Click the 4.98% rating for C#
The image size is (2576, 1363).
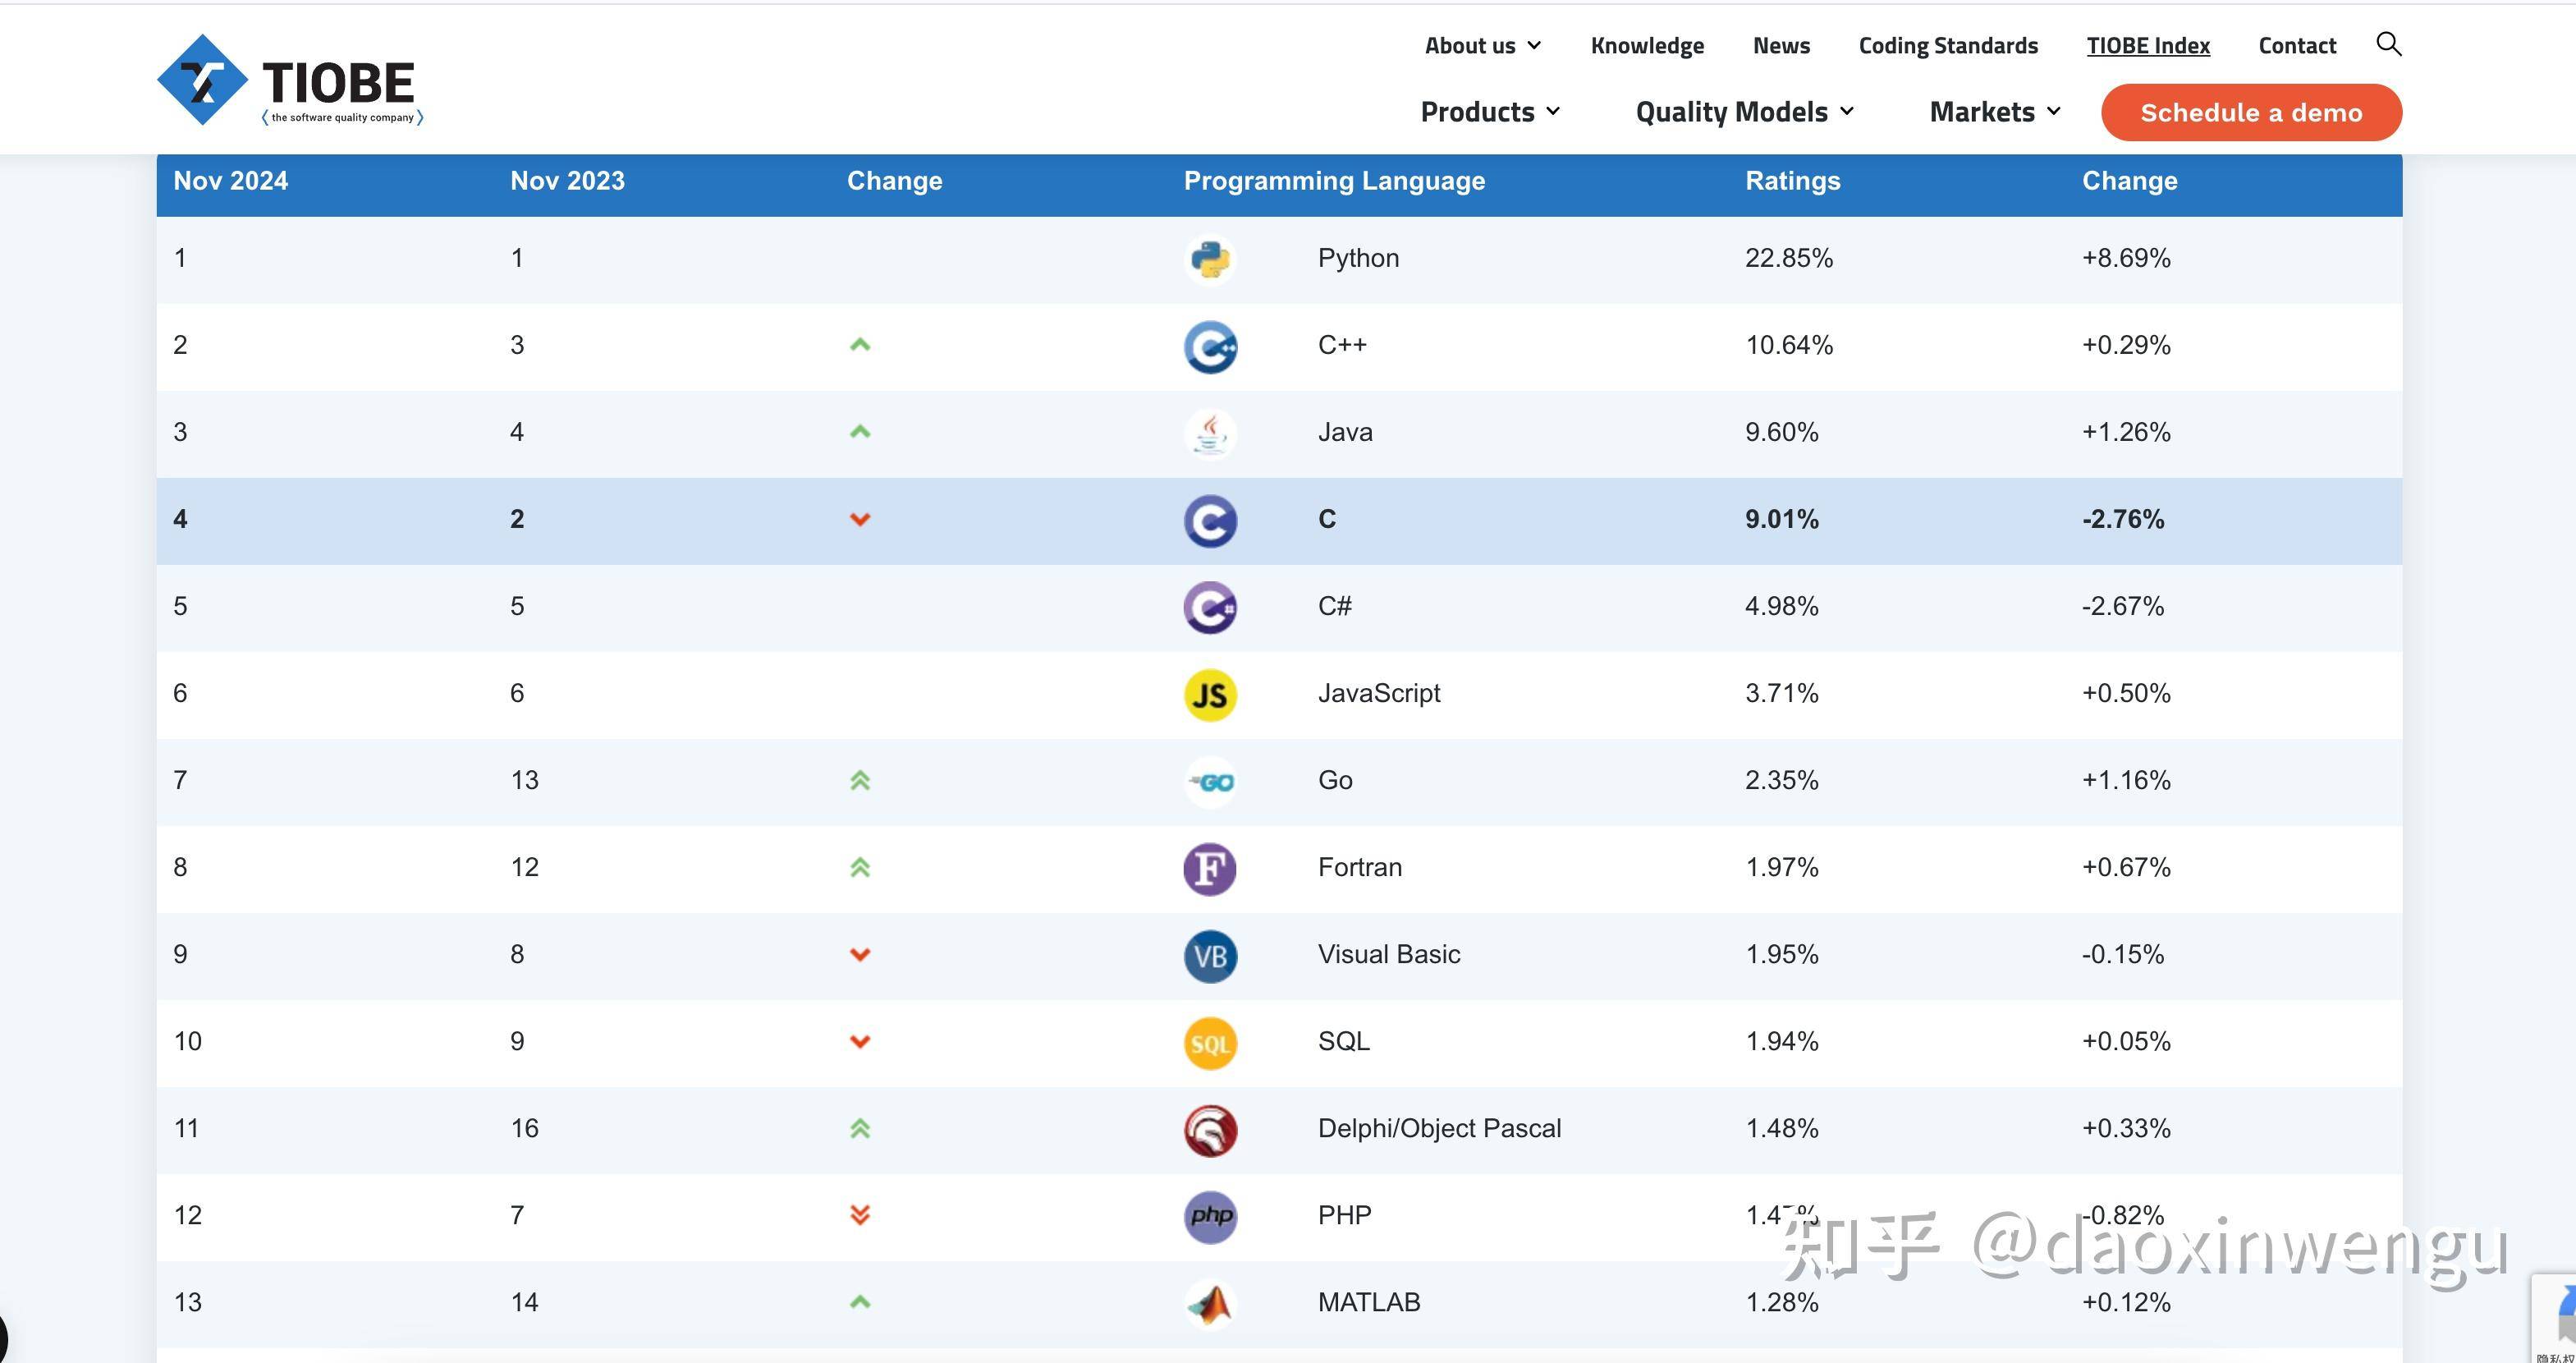click(x=1781, y=606)
